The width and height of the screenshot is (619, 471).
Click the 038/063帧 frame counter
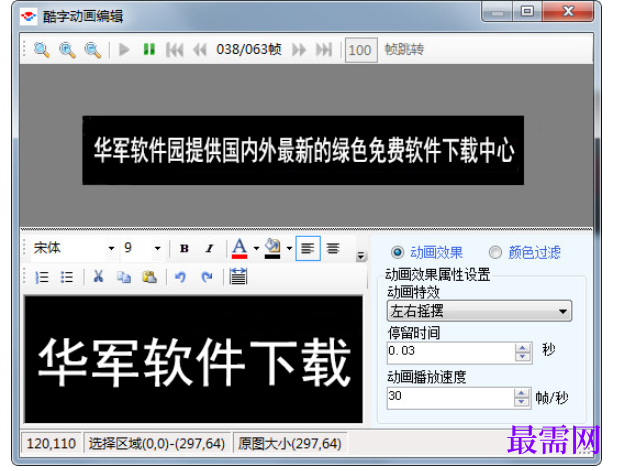point(249,49)
